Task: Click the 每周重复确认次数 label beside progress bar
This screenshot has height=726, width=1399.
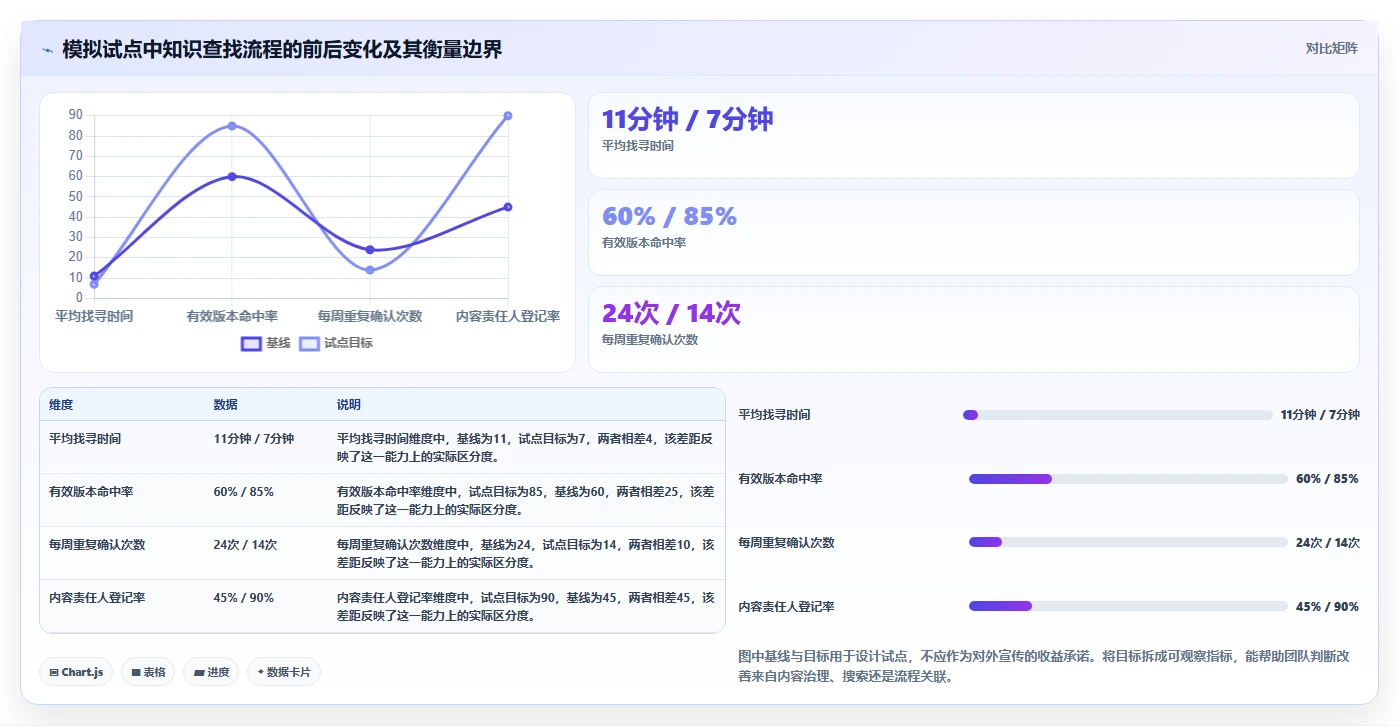Action: click(786, 543)
